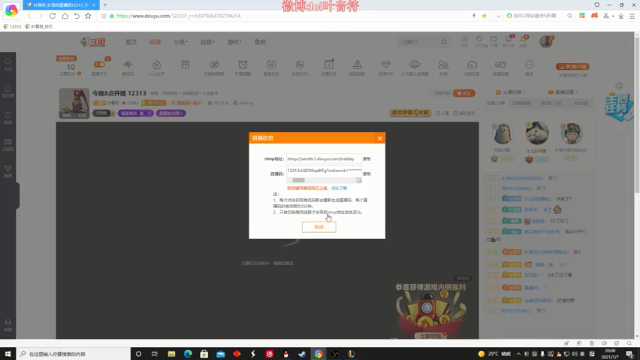Select the second tab in ranking panel
The height and width of the screenshot is (360, 640).
point(522,103)
